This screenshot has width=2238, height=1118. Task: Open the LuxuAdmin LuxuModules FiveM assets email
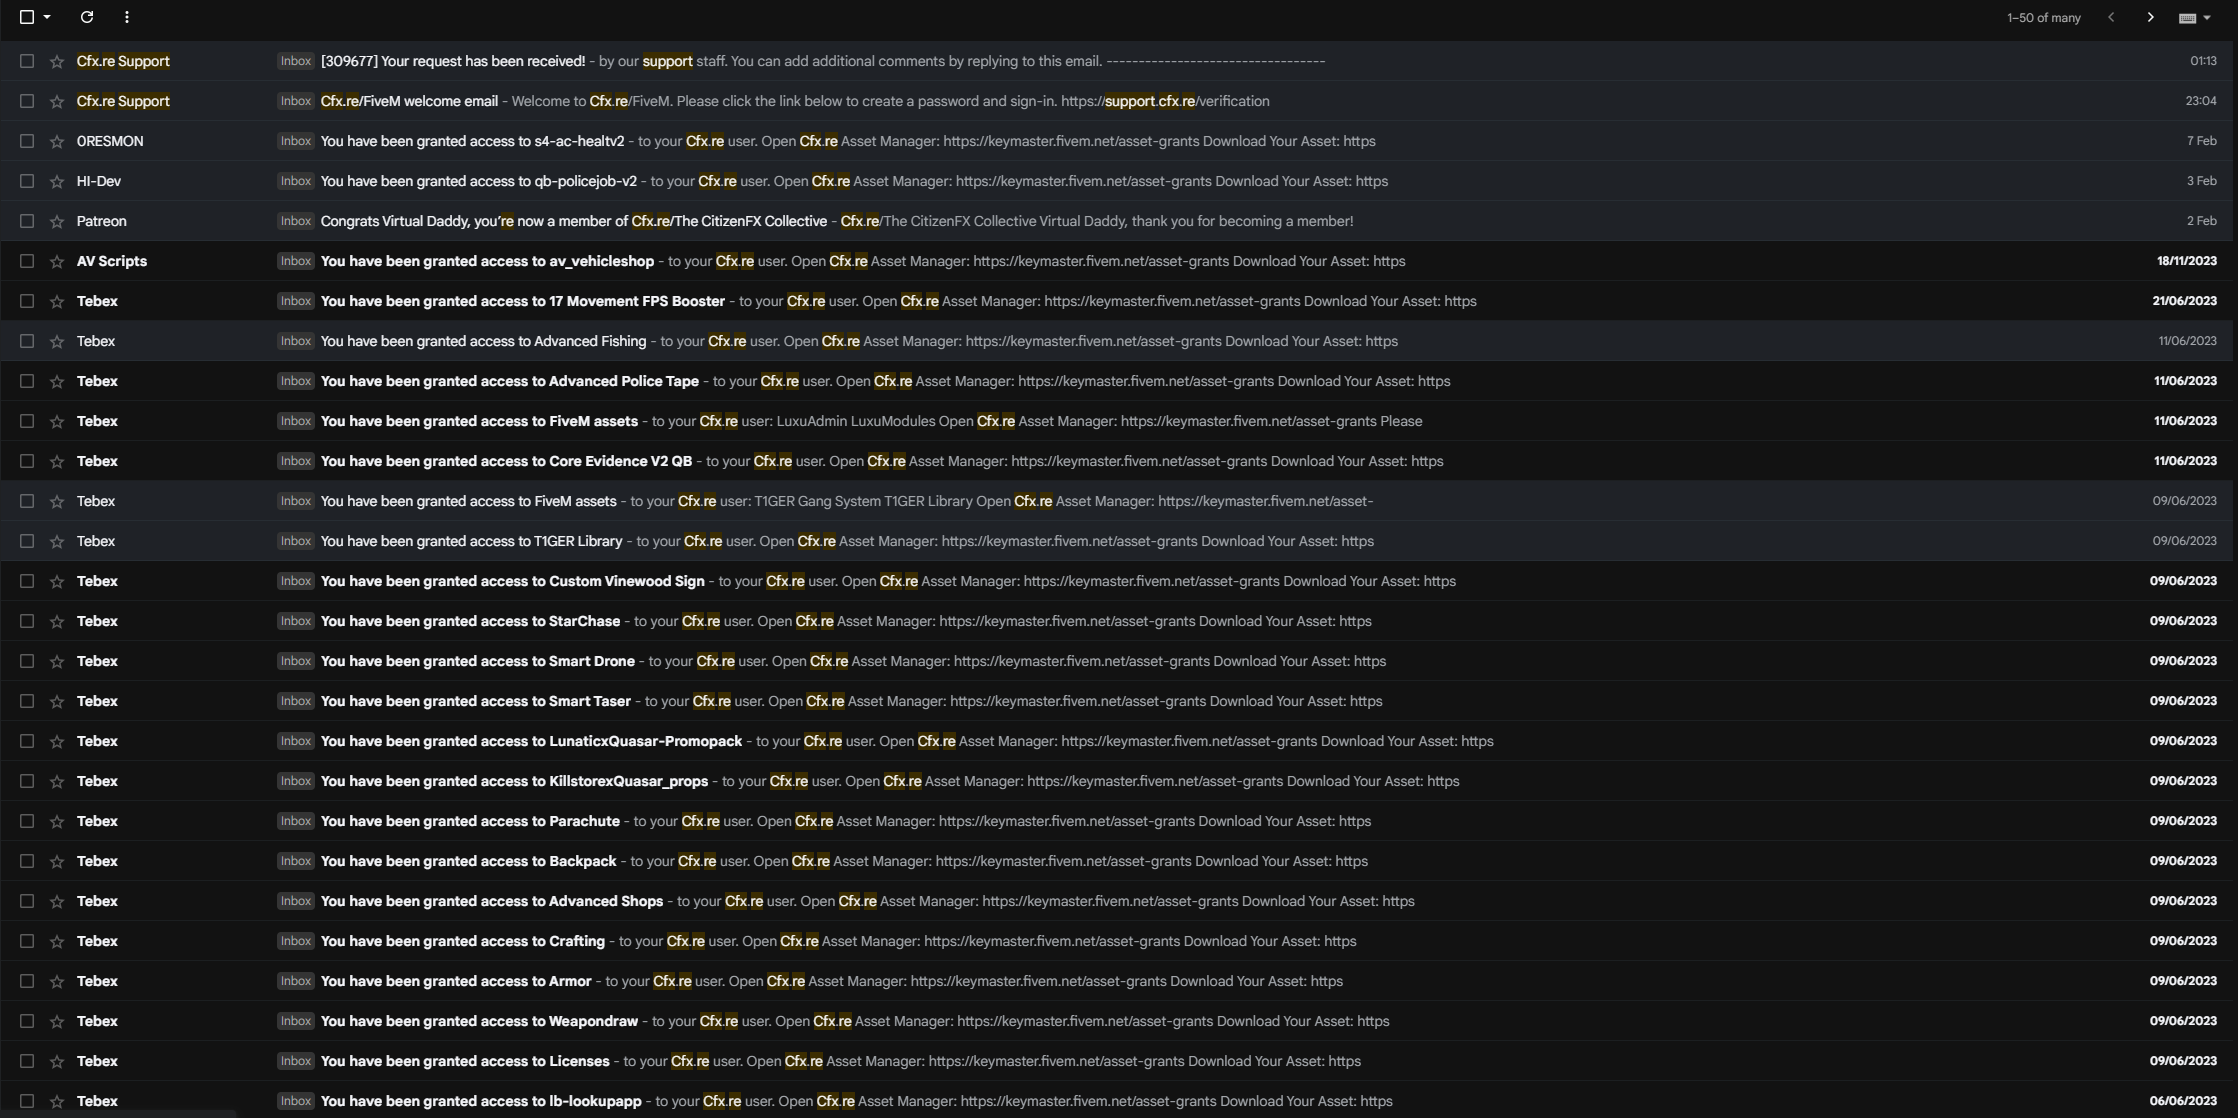[x=1119, y=421]
